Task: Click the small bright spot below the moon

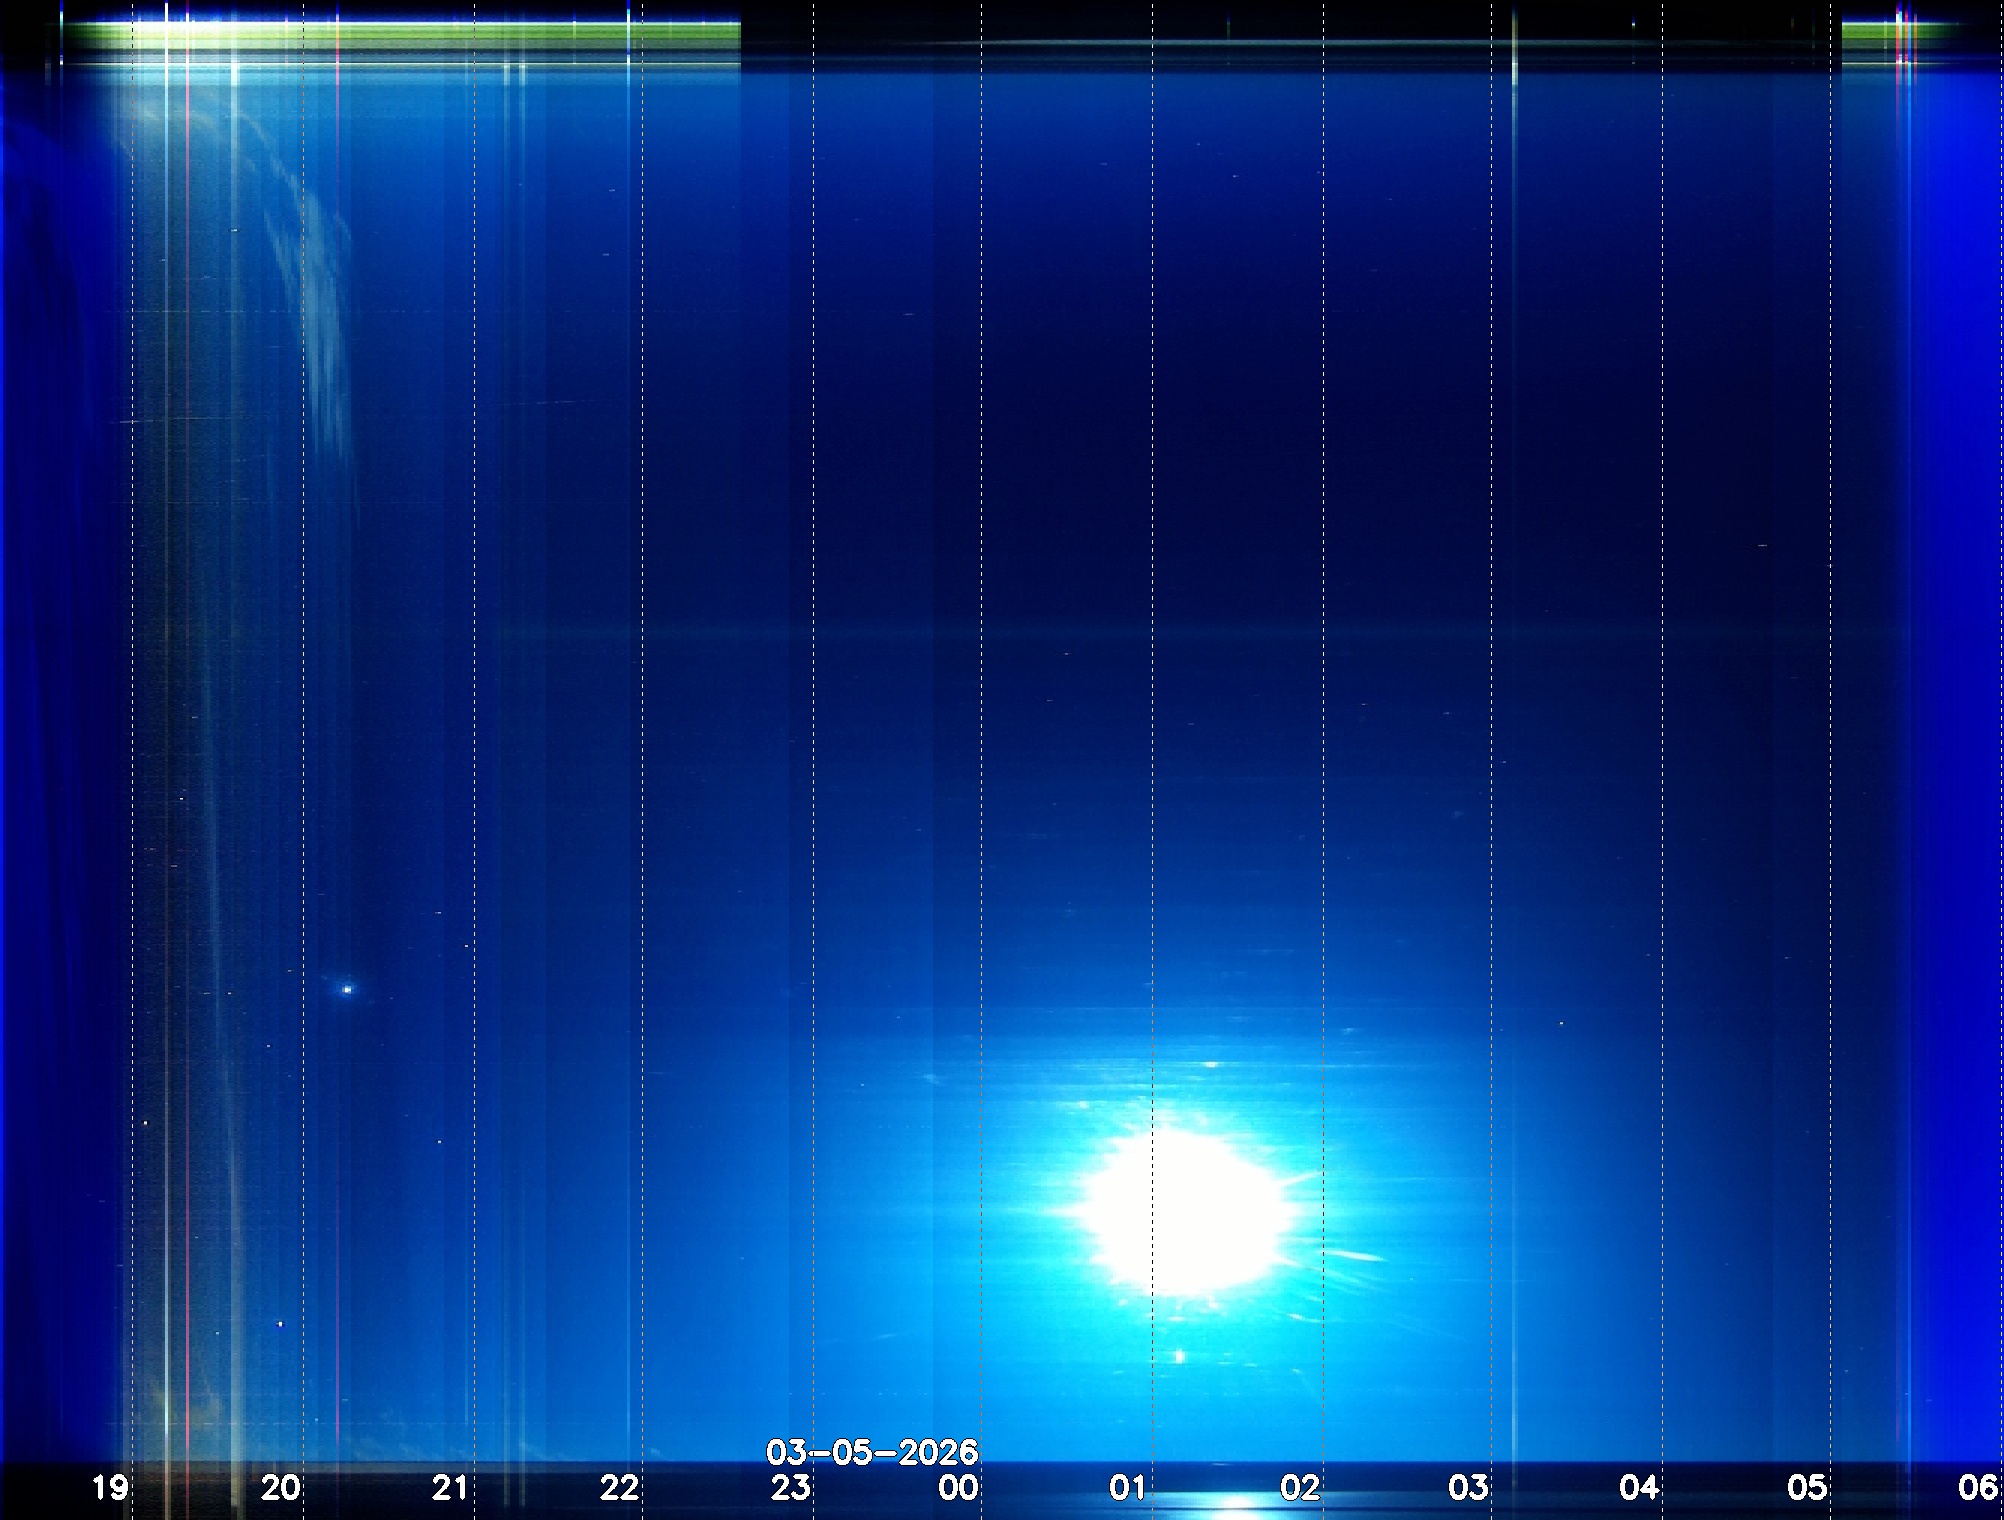Action: coord(1180,1356)
